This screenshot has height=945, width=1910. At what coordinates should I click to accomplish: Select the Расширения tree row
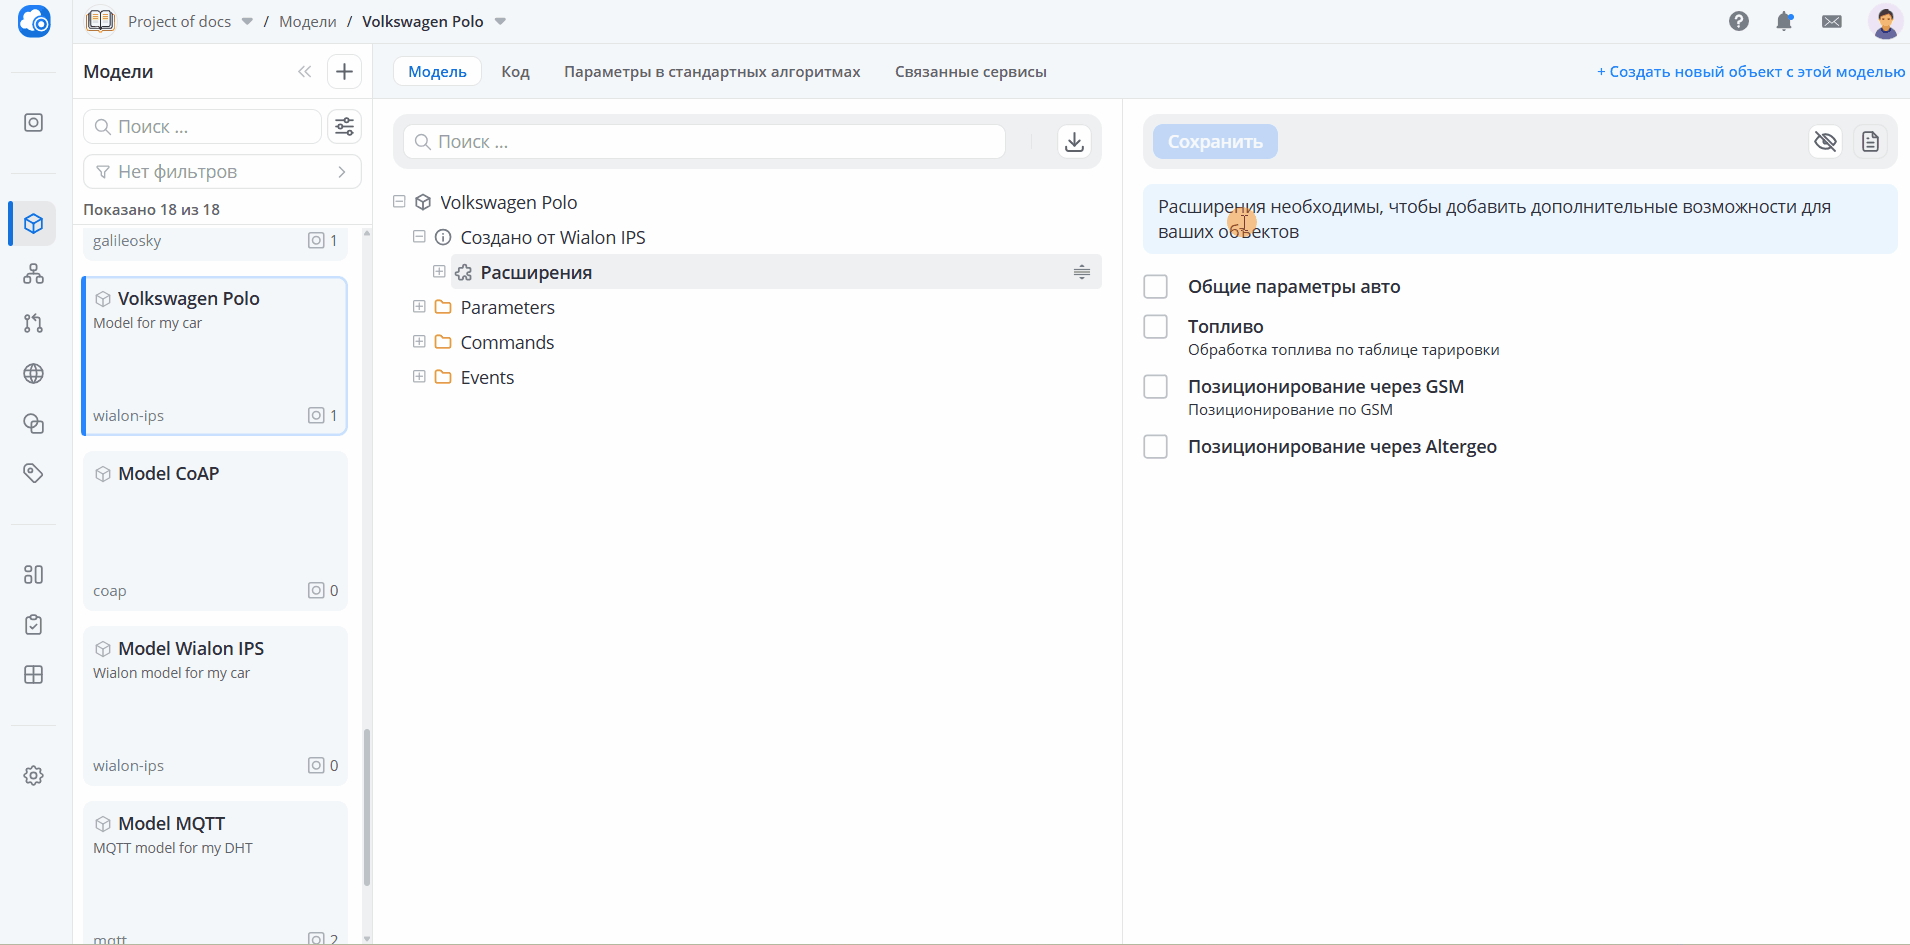[x=776, y=272]
